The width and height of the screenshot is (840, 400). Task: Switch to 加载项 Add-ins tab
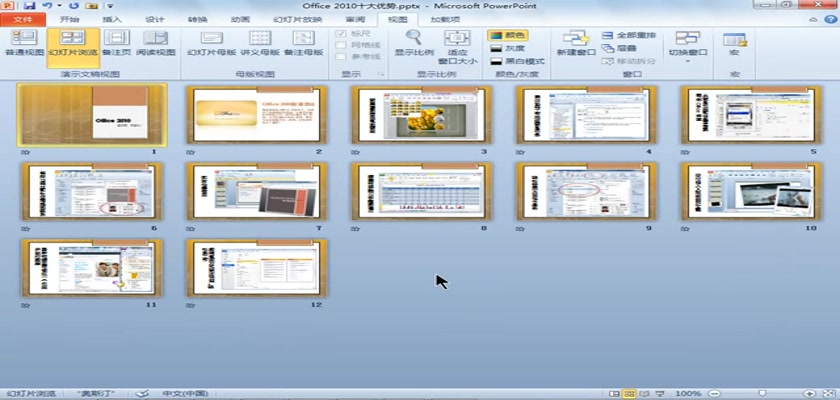click(445, 19)
